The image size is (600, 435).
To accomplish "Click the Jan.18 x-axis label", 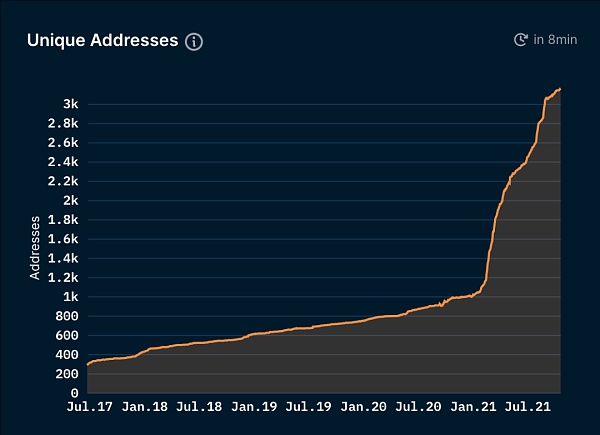I will pos(144,407).
